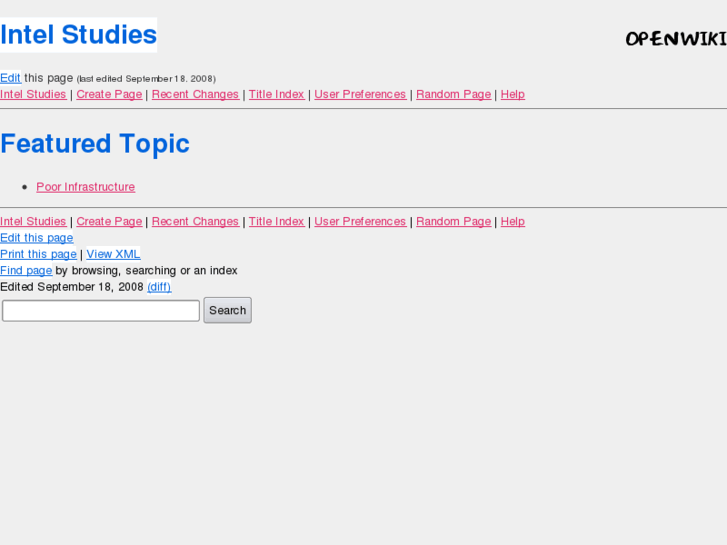The image size is (727, 545).
Task: Click the Find page link
Action: [x=26, y=270]
